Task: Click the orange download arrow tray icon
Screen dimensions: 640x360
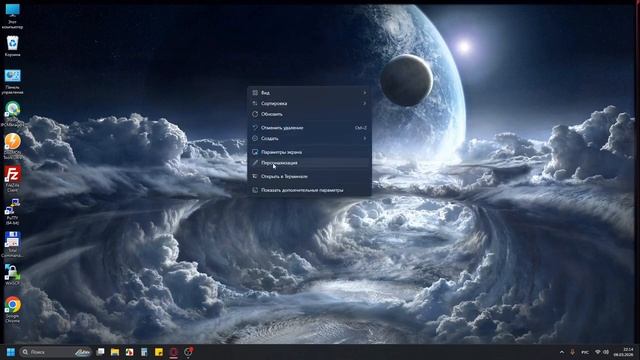Action: 573,352
